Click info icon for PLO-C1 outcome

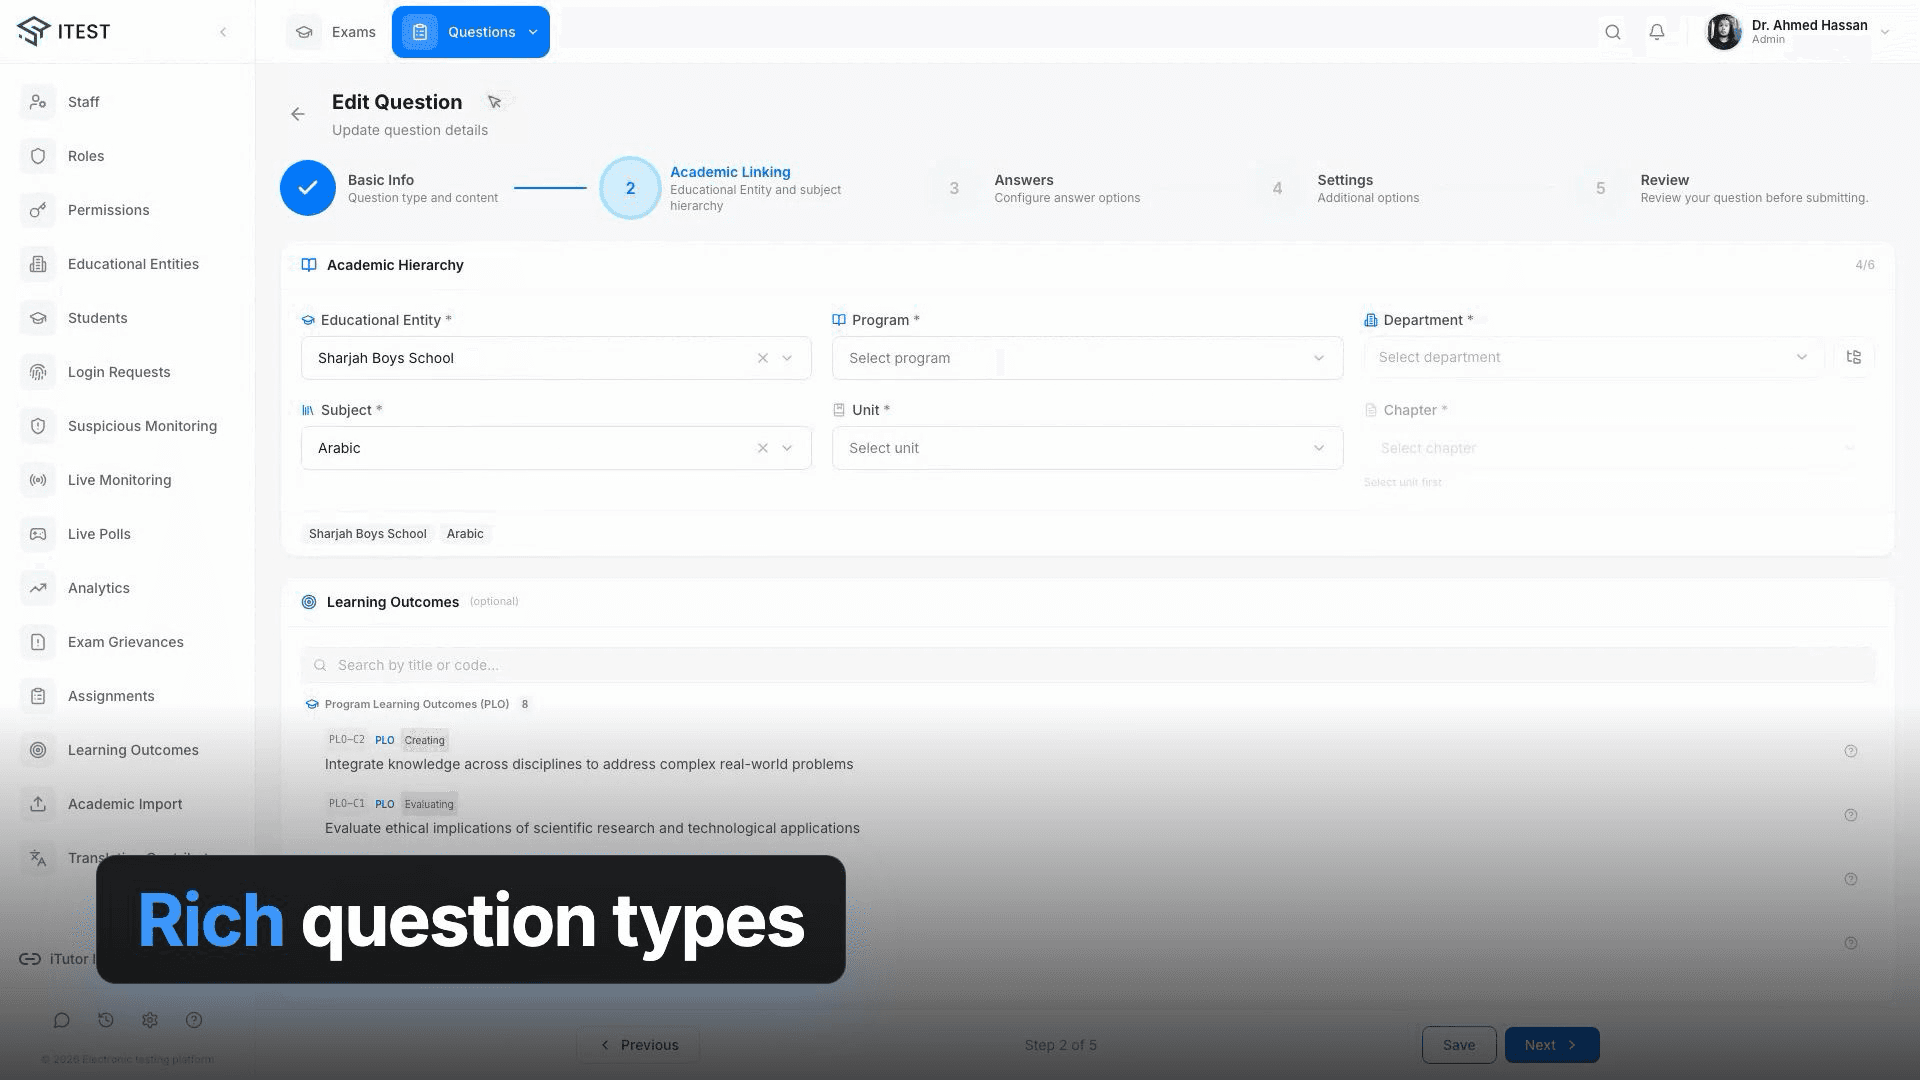[1851, 815]
